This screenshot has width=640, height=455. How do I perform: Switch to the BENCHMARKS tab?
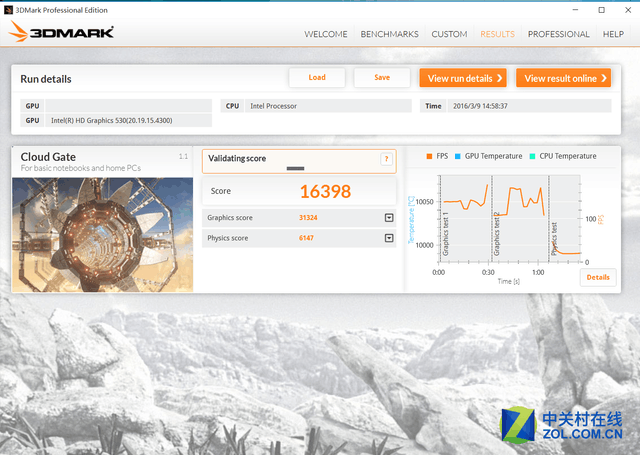389,34
